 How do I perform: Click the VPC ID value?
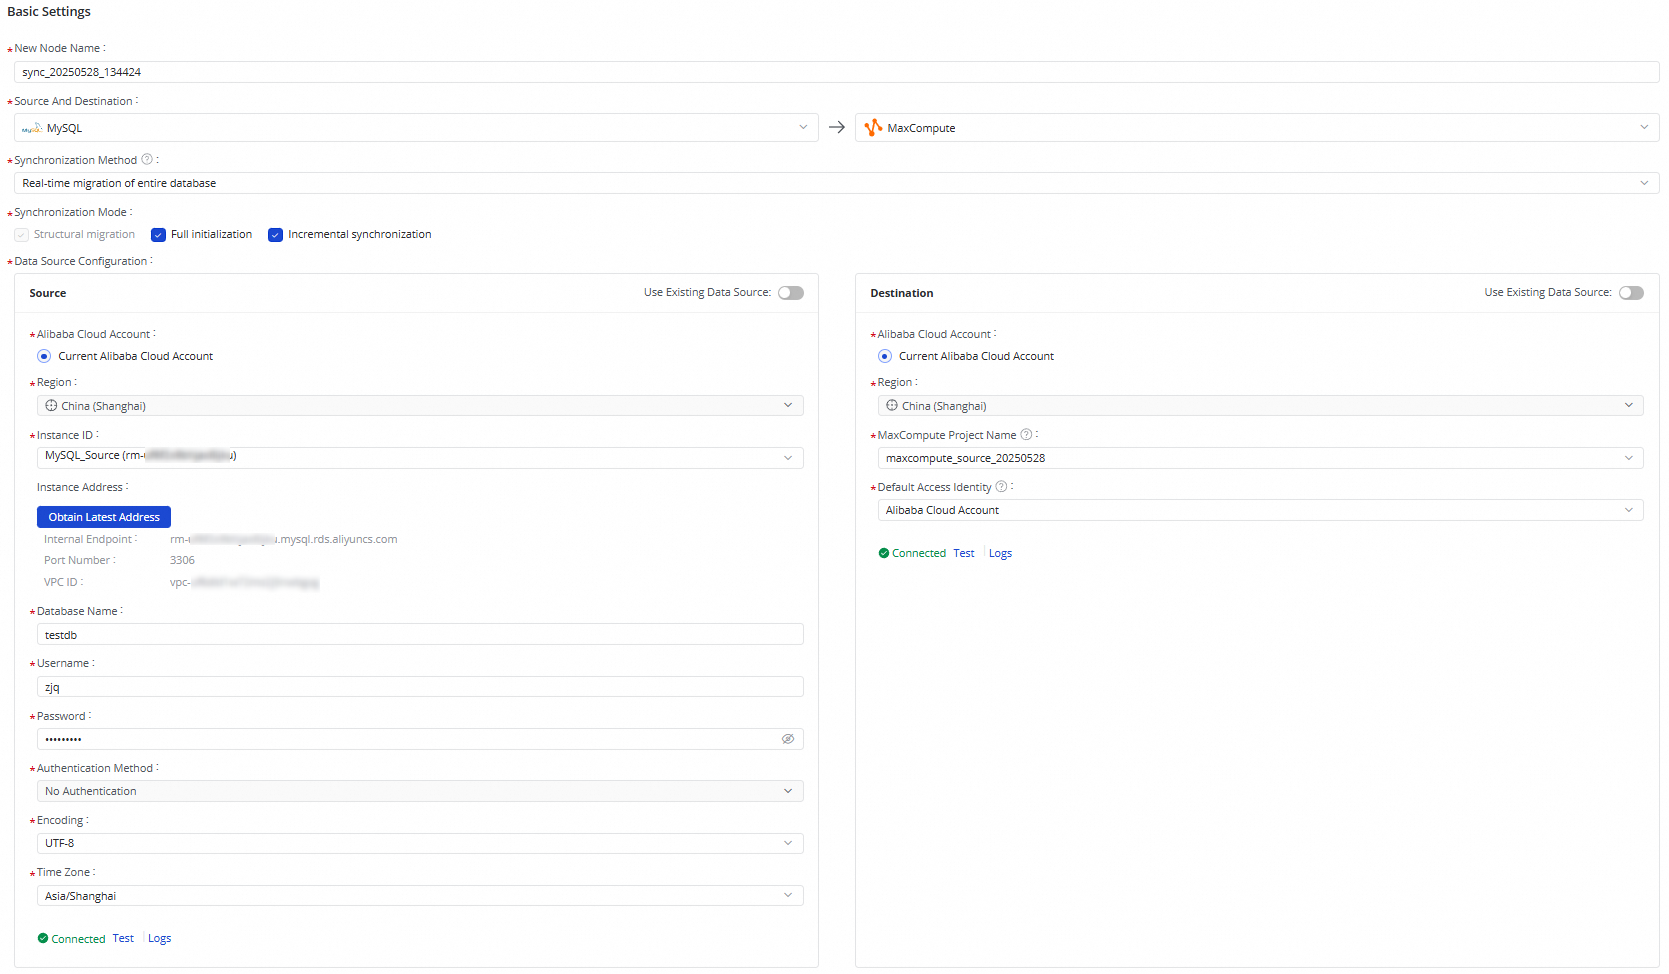coord(244,582)
